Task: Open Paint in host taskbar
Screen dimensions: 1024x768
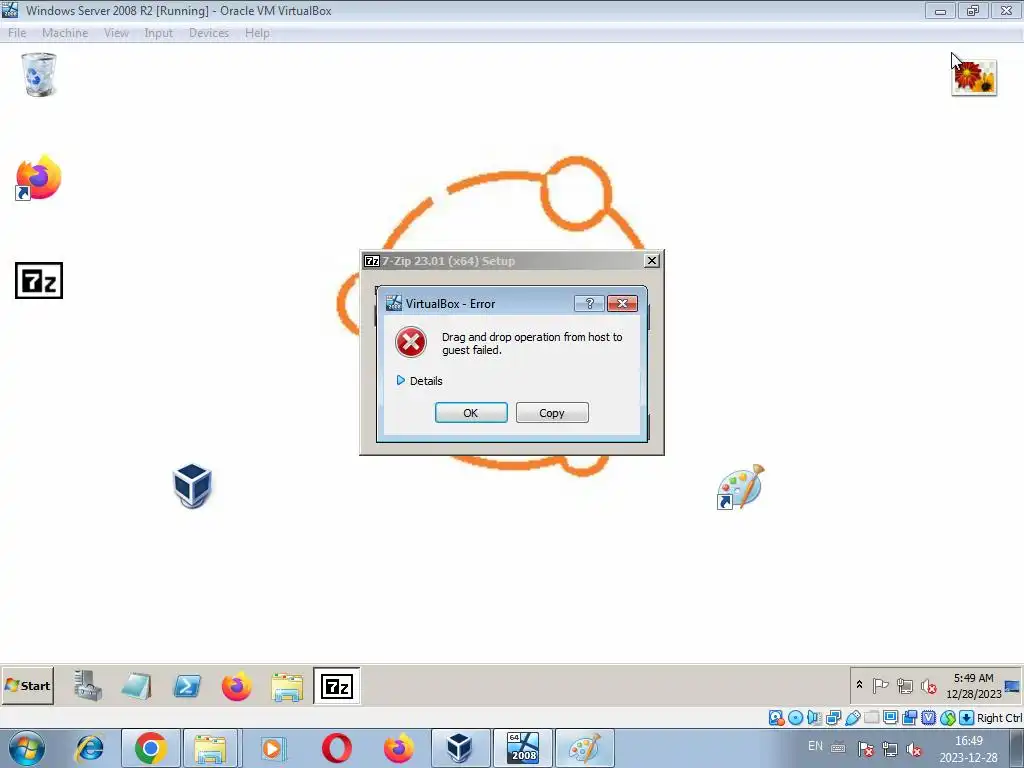Action: point(584,748)
